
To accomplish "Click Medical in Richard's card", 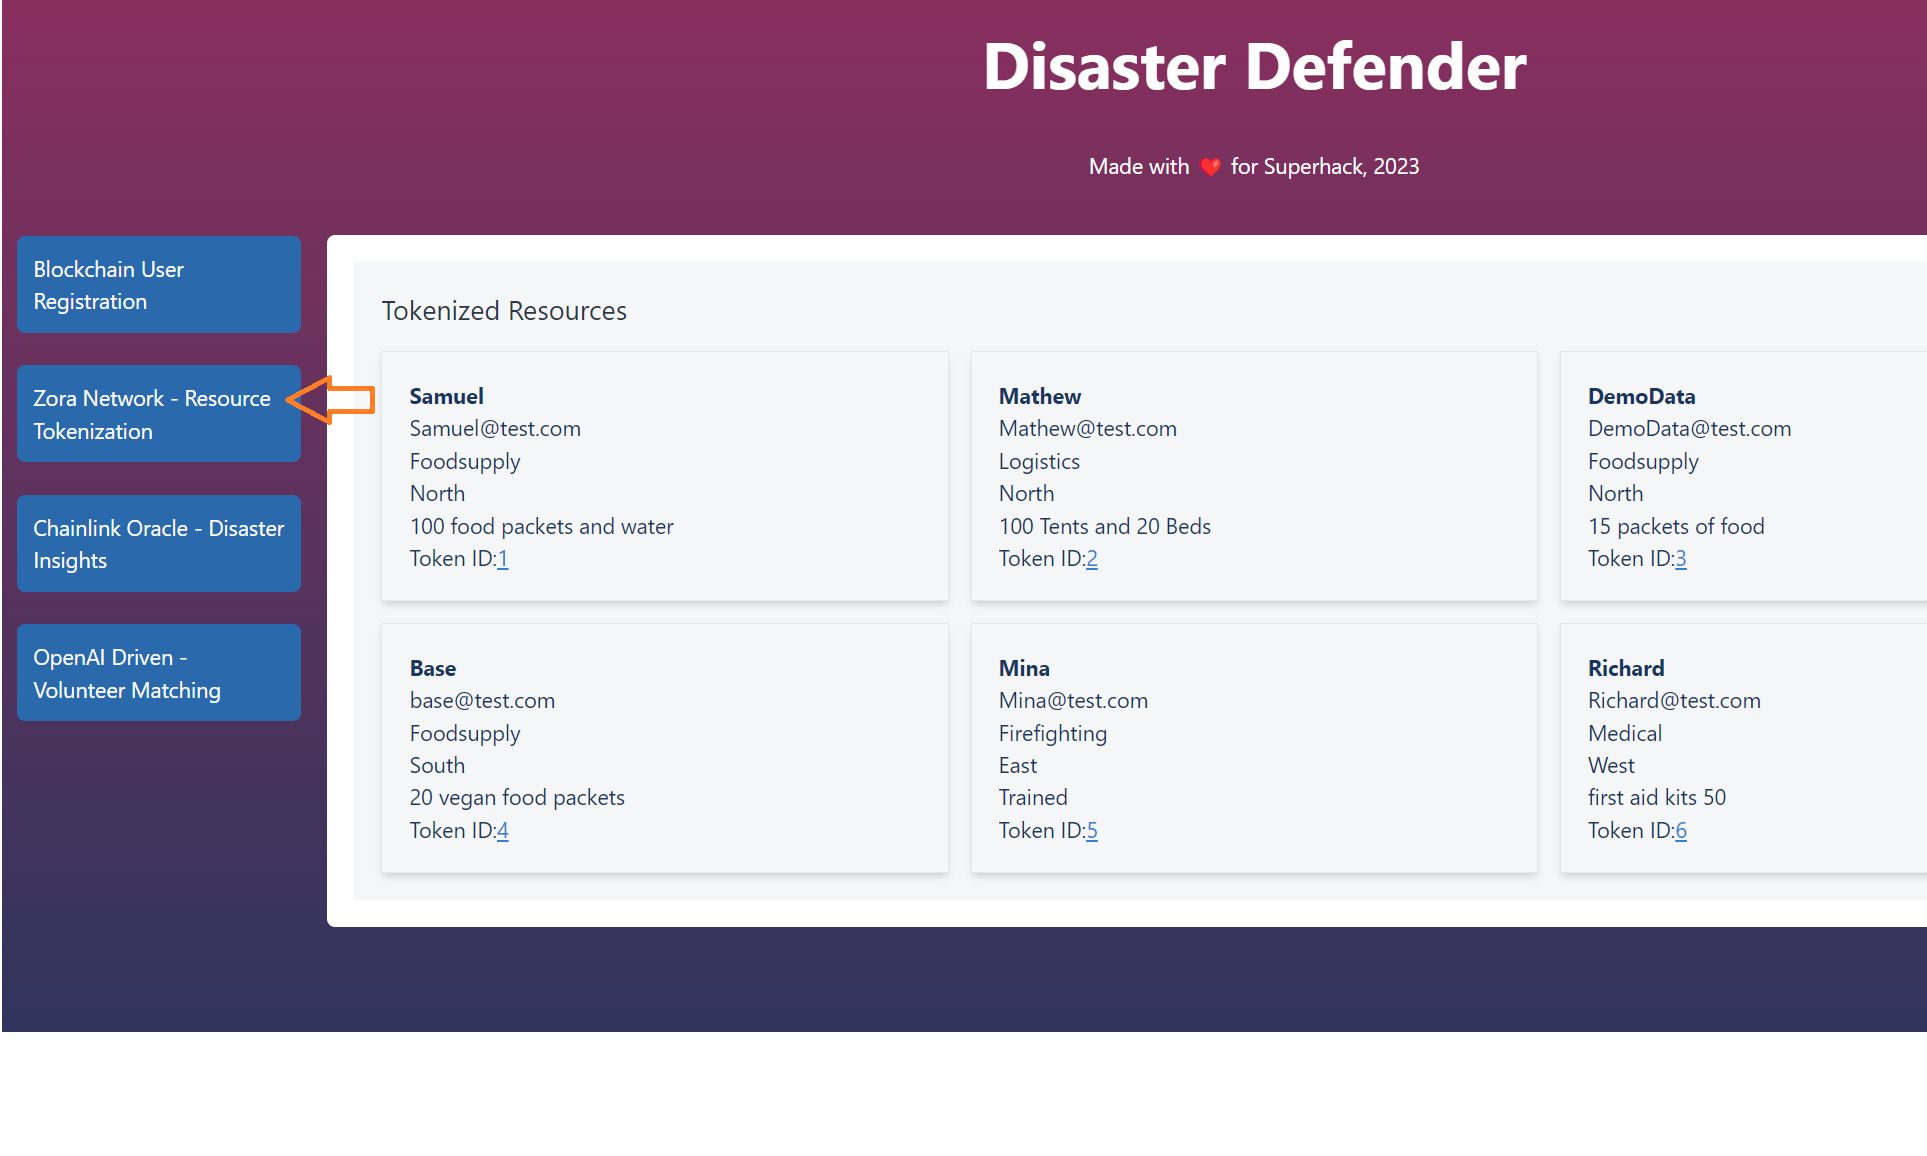I will tap(1625, 734).
